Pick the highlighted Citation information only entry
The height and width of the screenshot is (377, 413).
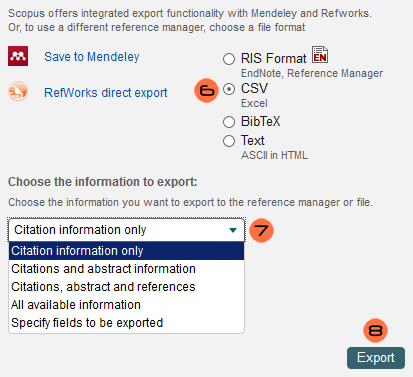point(126,251)
